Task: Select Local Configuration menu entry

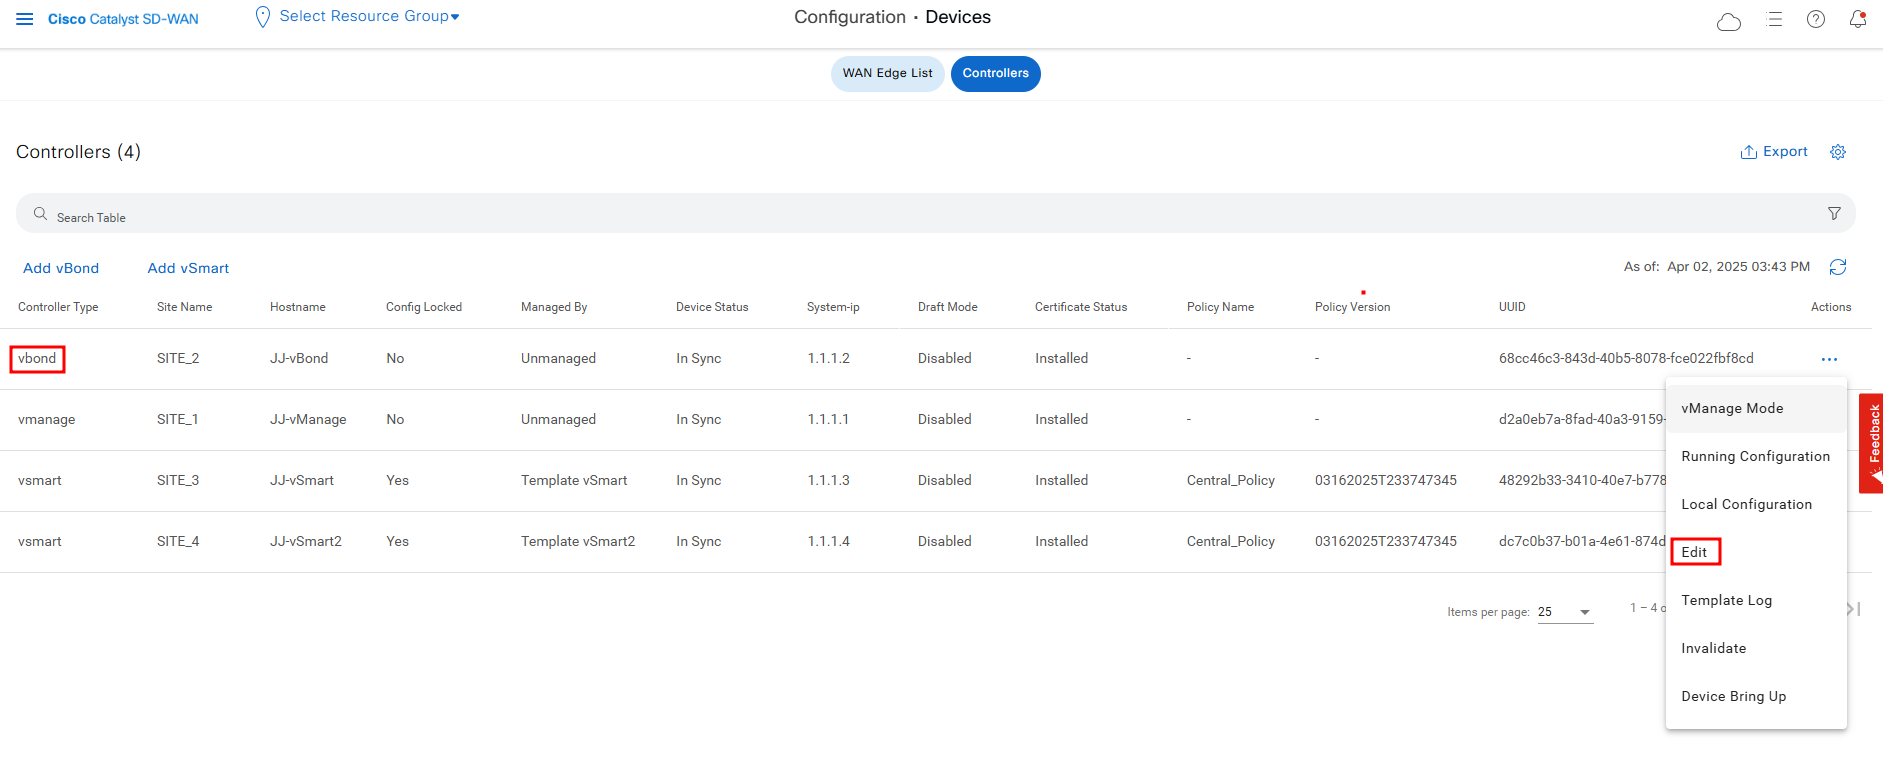Action: (1756, 504)
